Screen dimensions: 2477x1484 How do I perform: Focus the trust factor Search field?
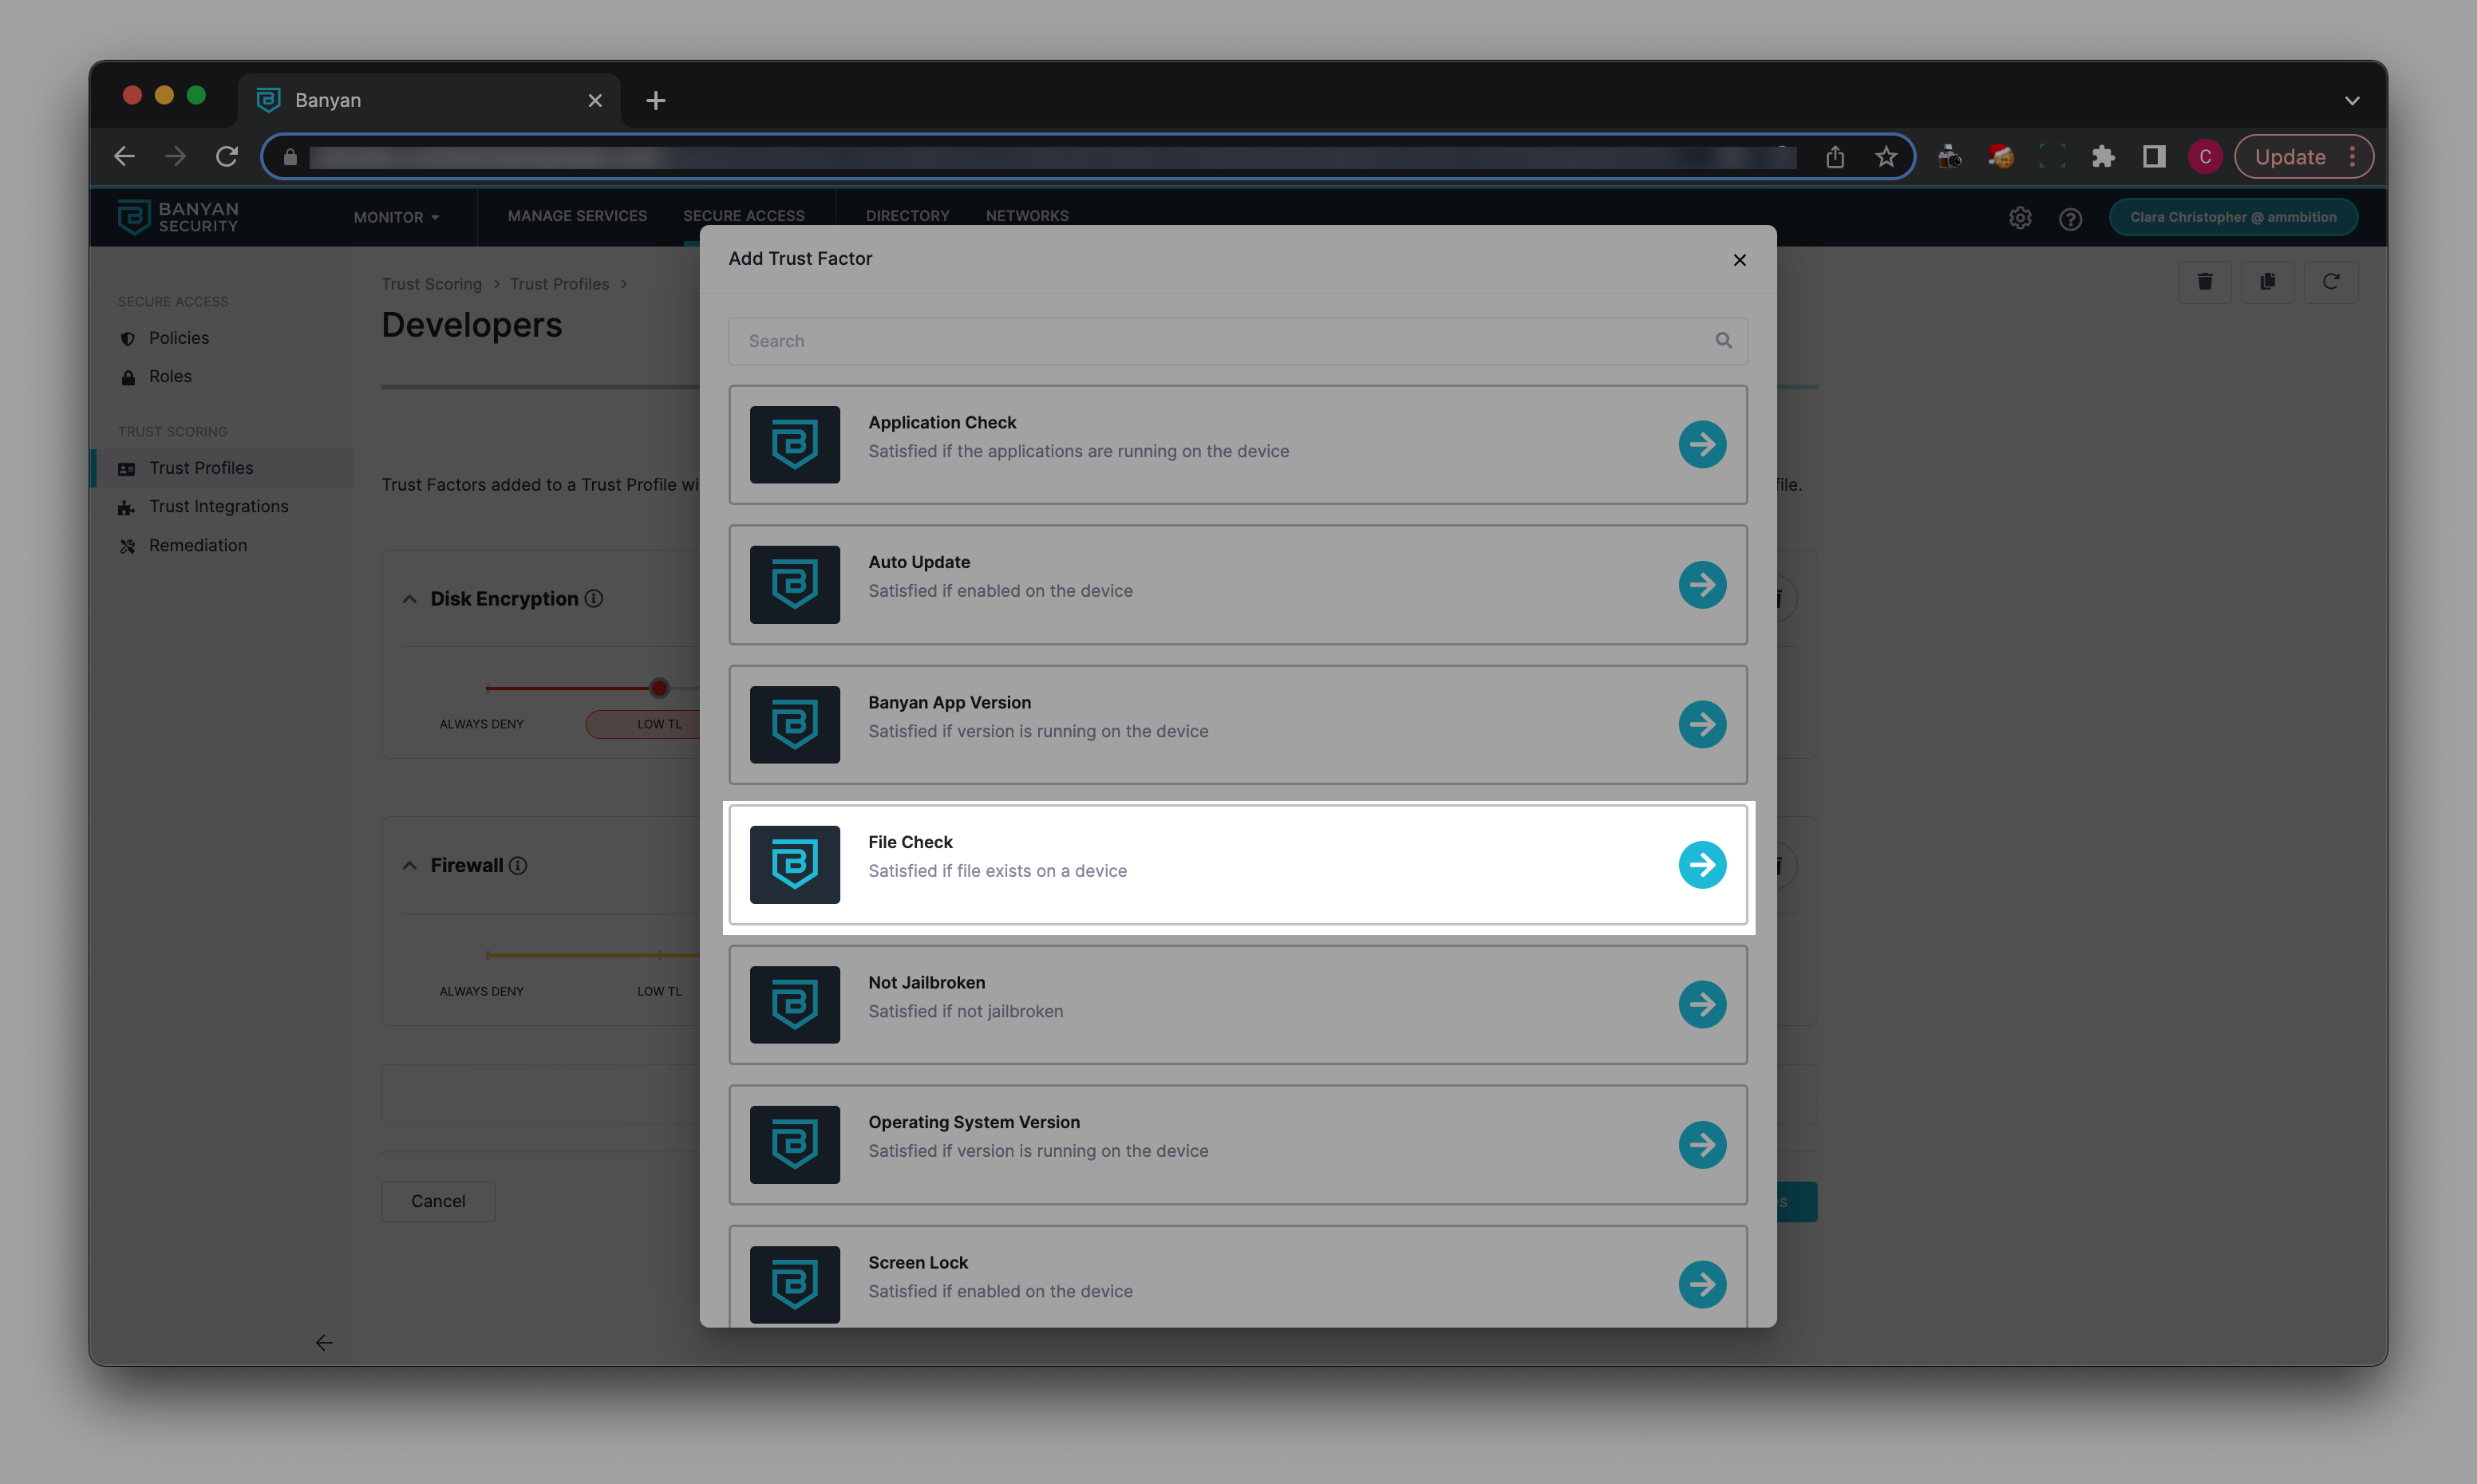click(x=1225, y=341)
